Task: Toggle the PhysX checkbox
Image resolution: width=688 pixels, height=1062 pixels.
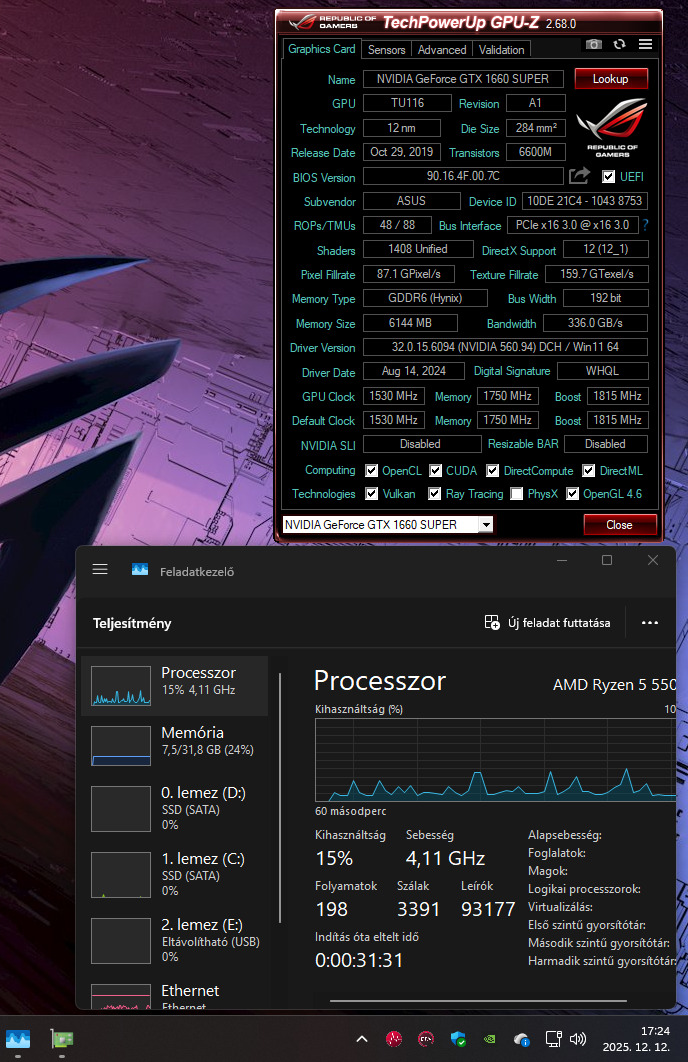Action: tap(517, 493)
